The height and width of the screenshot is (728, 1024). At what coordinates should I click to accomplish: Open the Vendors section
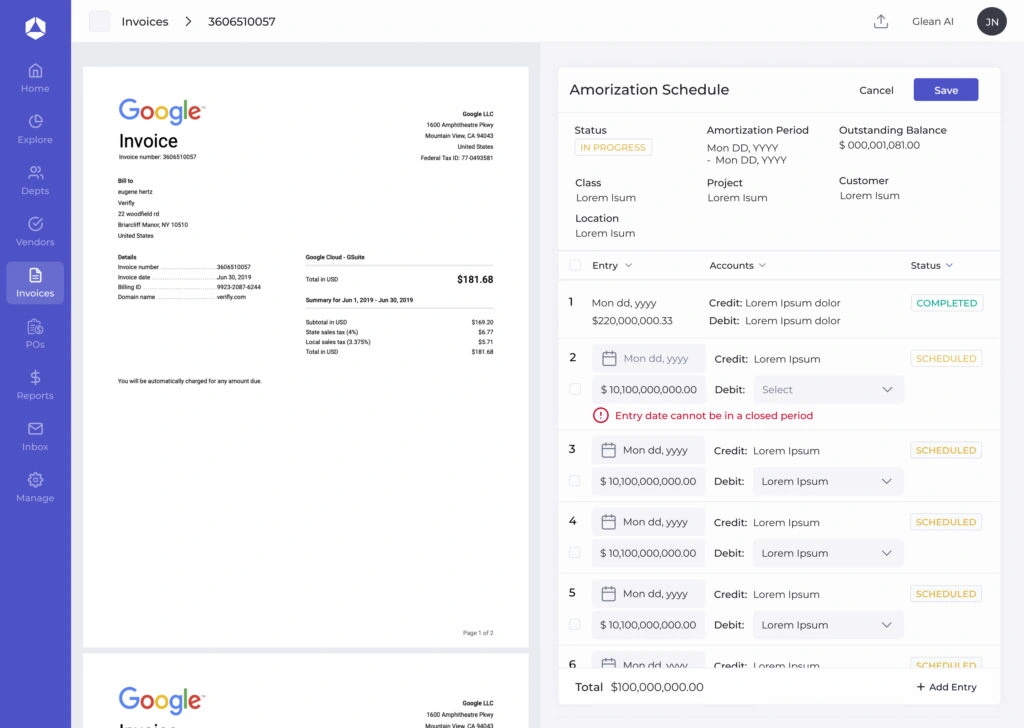click(35, 231)
